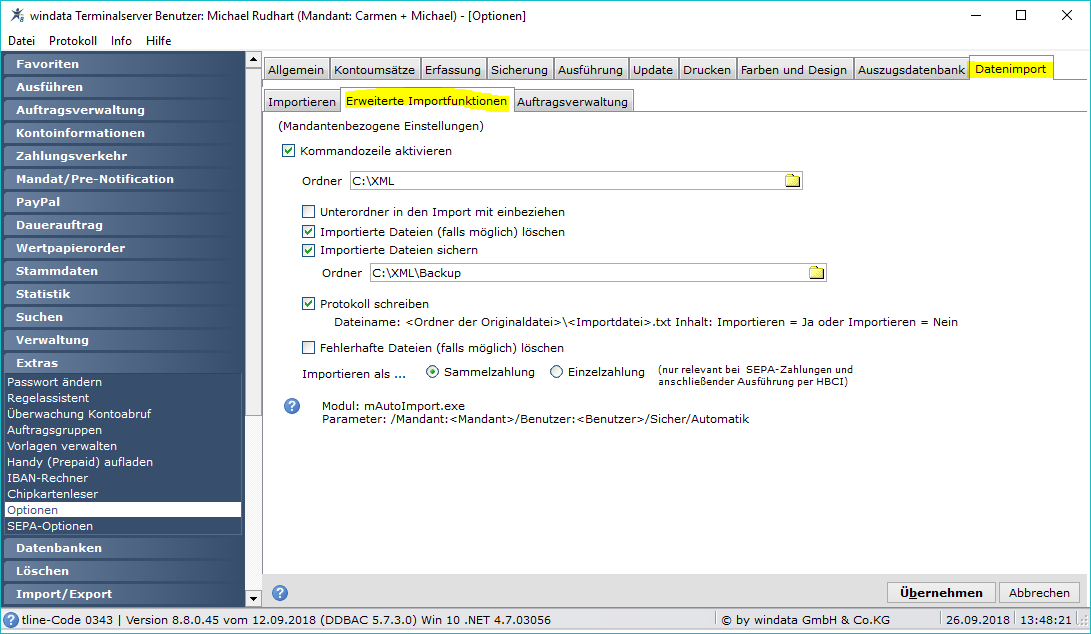Viewport: 1091px width, 634px height.
Task: Click the windata app icon in title bar
Action: (x=17, y=15)
